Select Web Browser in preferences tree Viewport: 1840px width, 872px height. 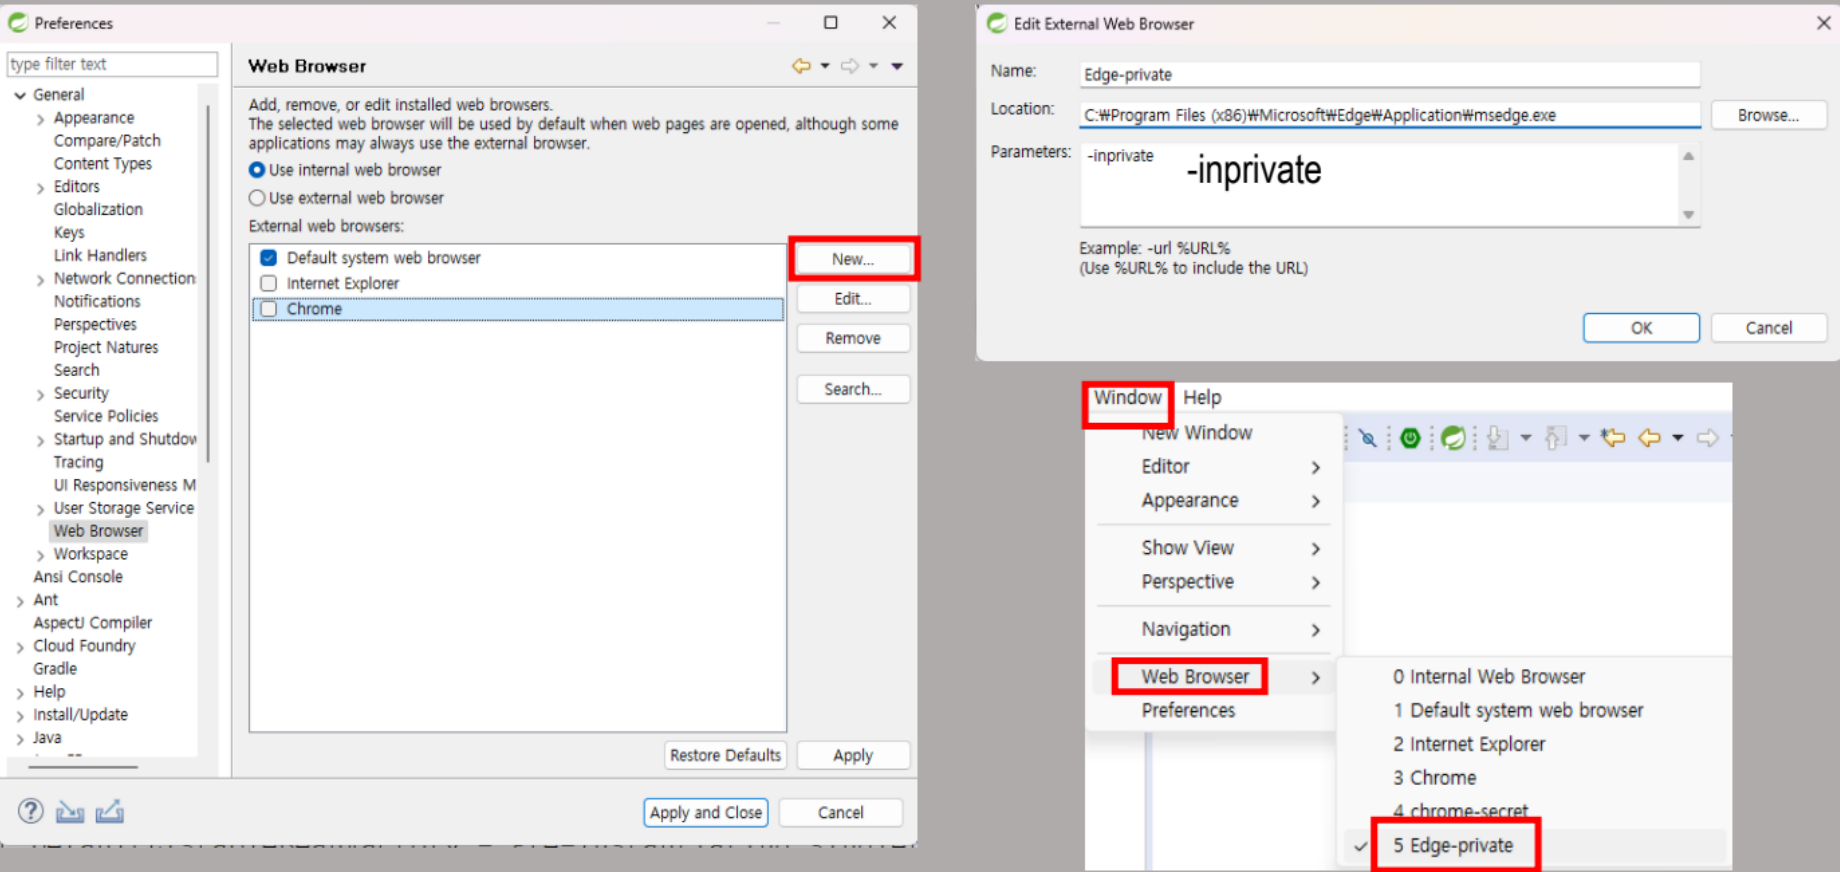(98, 532)
